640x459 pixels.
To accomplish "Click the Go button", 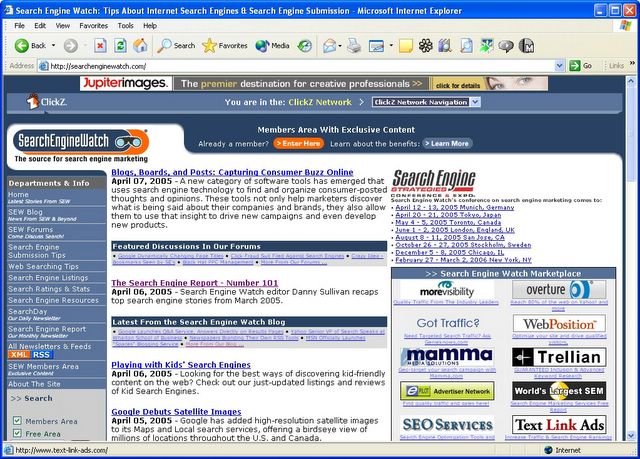I will point(581,66).
